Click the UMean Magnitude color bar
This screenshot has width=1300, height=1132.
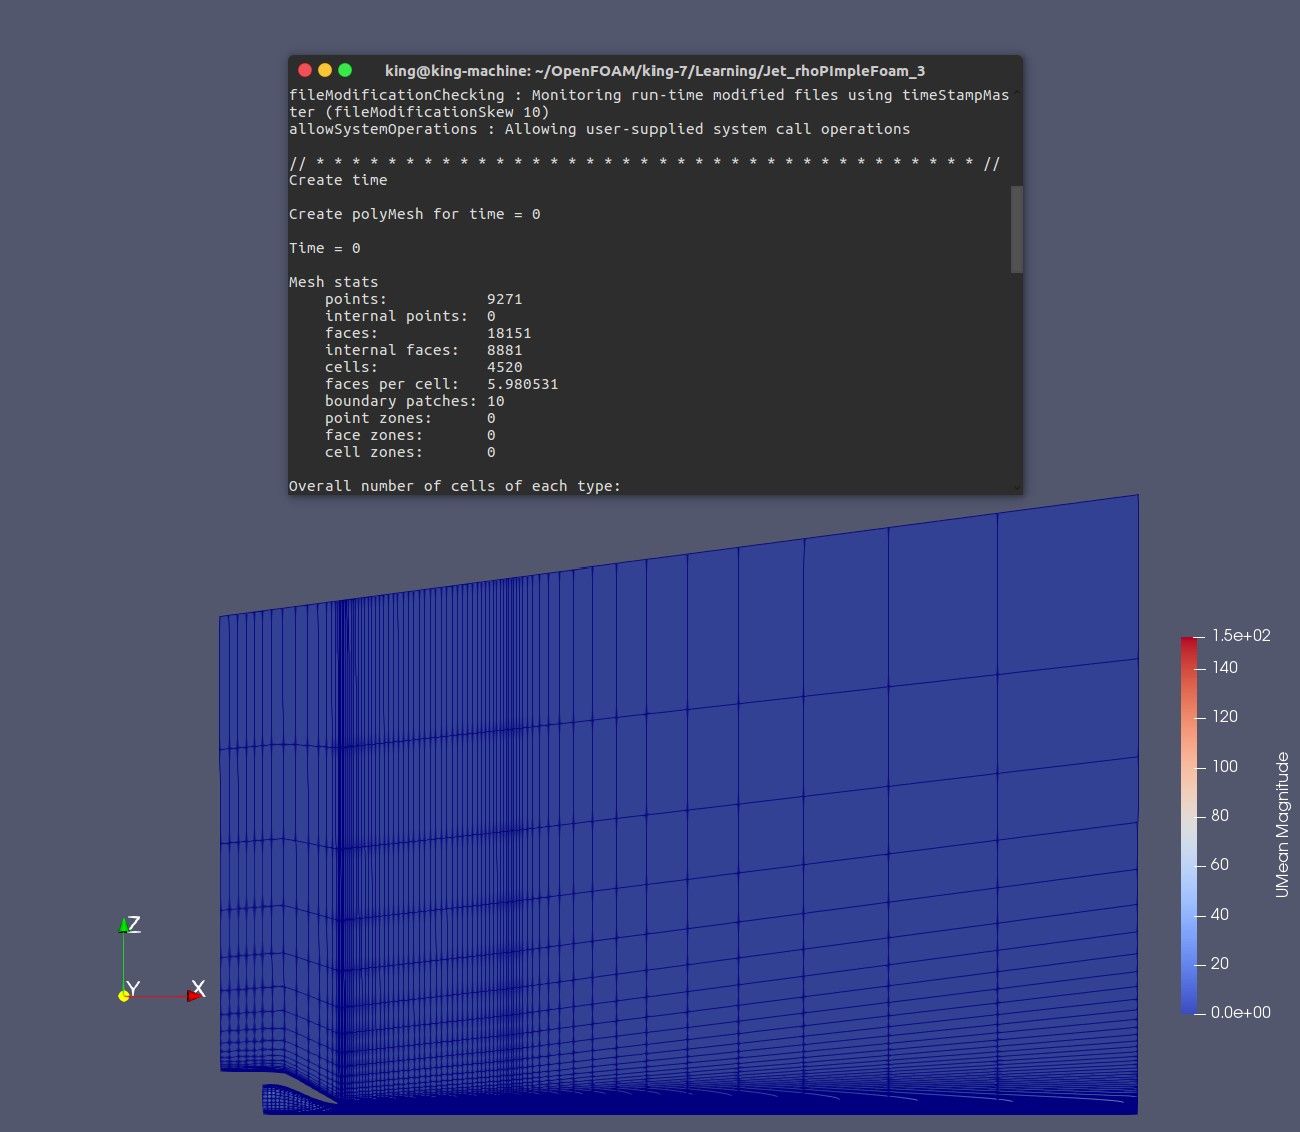[x=1188, y=825]
